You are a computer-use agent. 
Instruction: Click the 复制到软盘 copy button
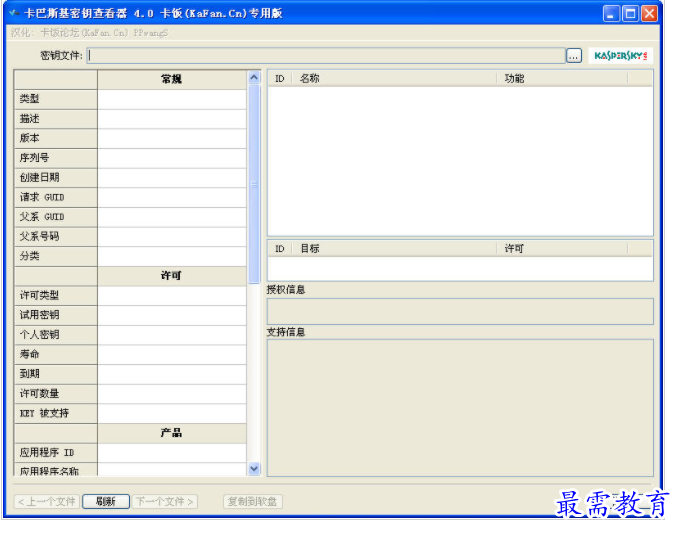[253, 502]
